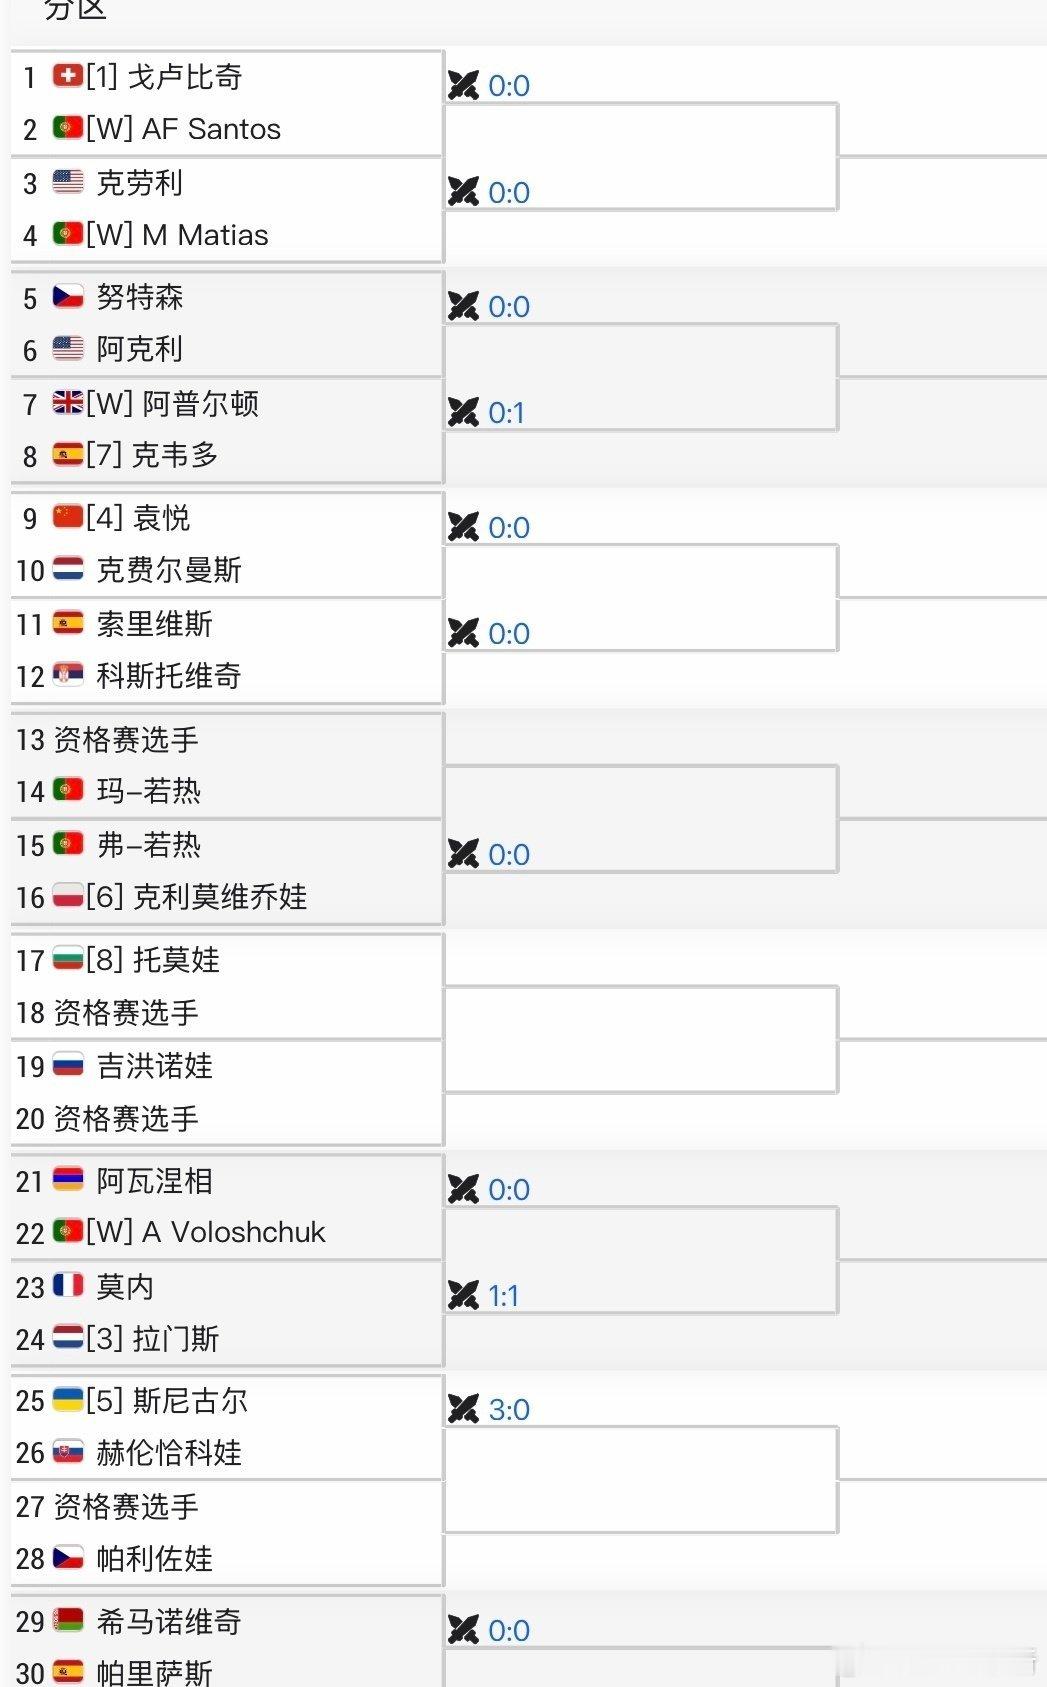1047x1687 pixels.
Task: Open the match icon beside 阿普尔顿 vs 克韦多
Action: tap(464, 411)
